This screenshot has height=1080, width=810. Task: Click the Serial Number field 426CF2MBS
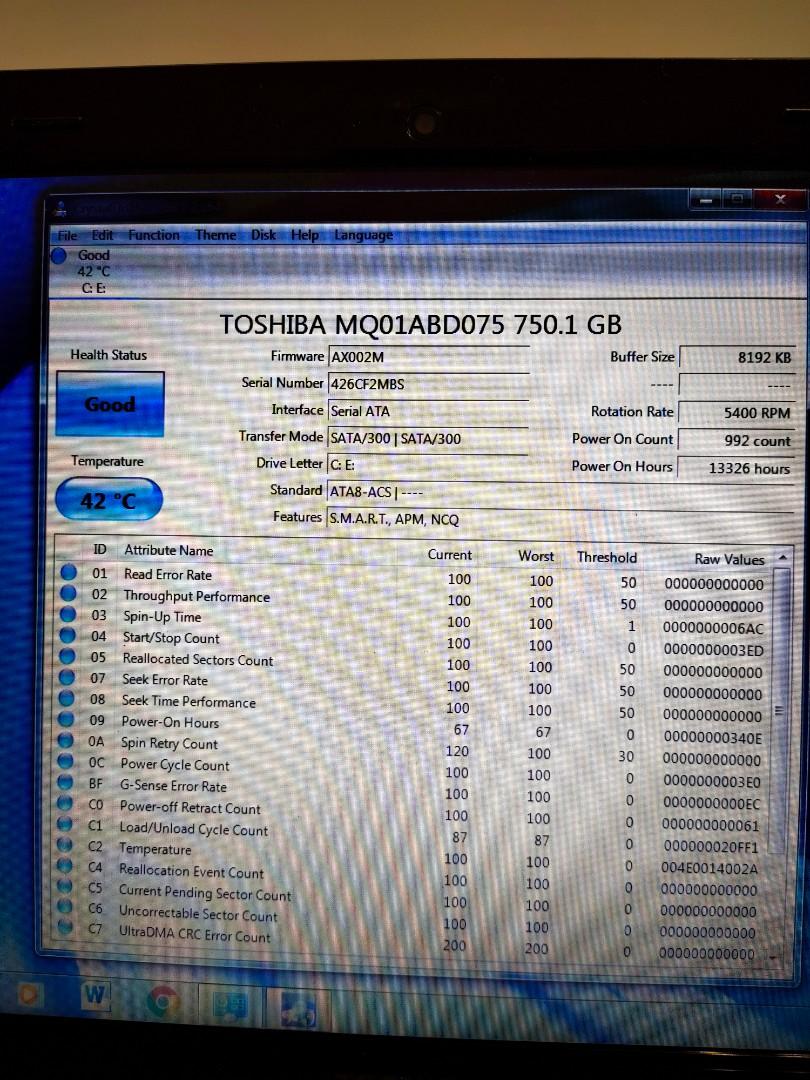pos(428,384)
